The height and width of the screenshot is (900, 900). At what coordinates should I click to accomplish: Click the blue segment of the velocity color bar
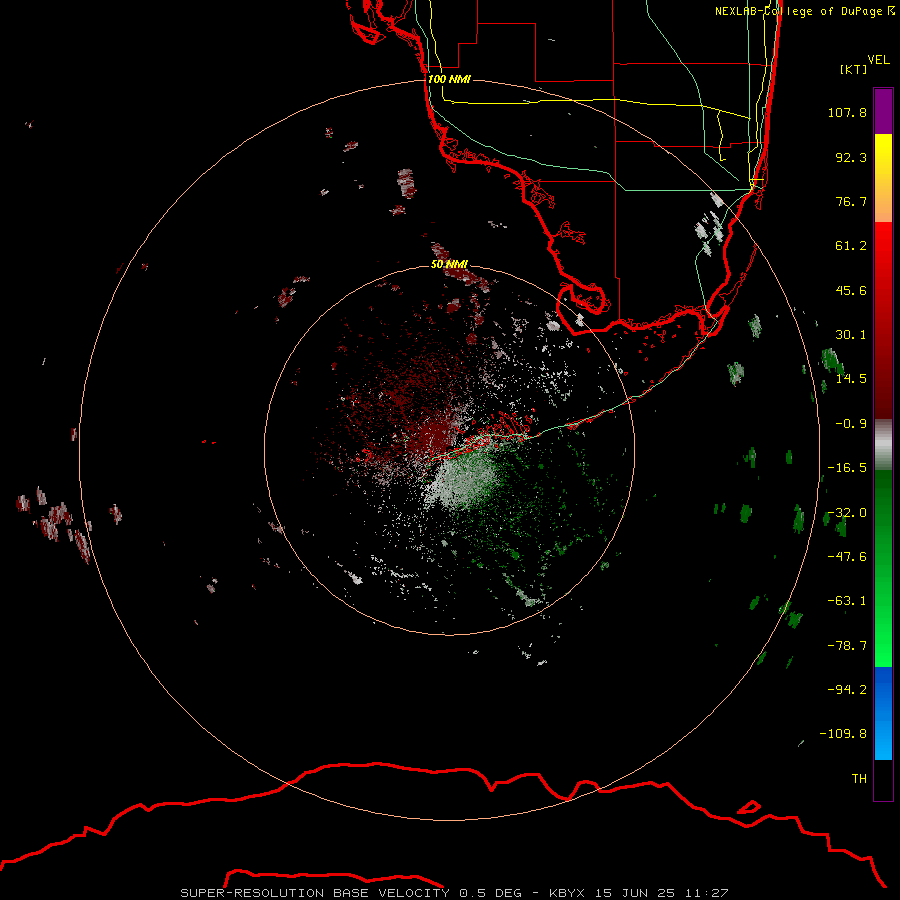(883, 713)
